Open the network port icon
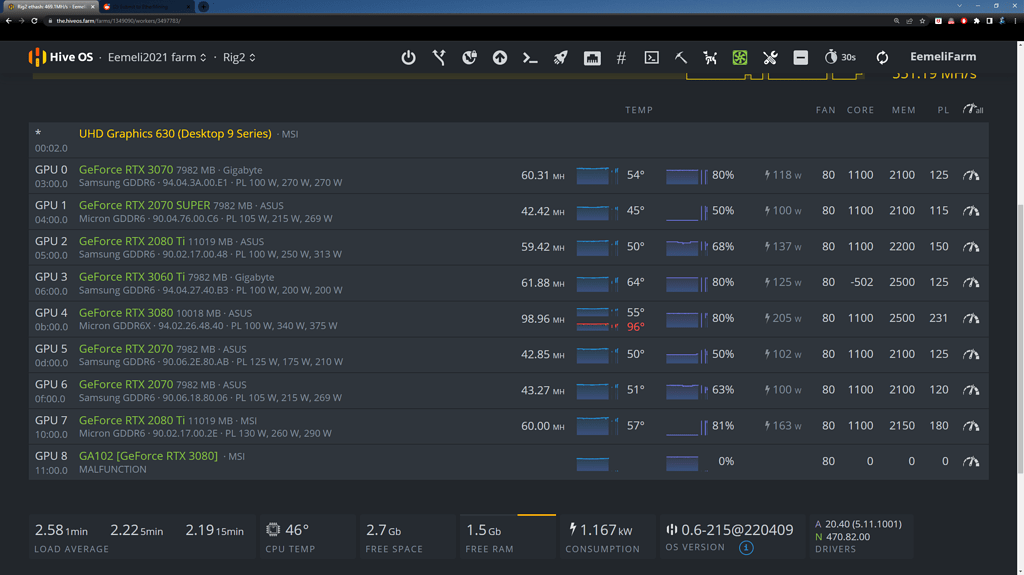The image size is (1024, 575). click(x=592, y=58)
